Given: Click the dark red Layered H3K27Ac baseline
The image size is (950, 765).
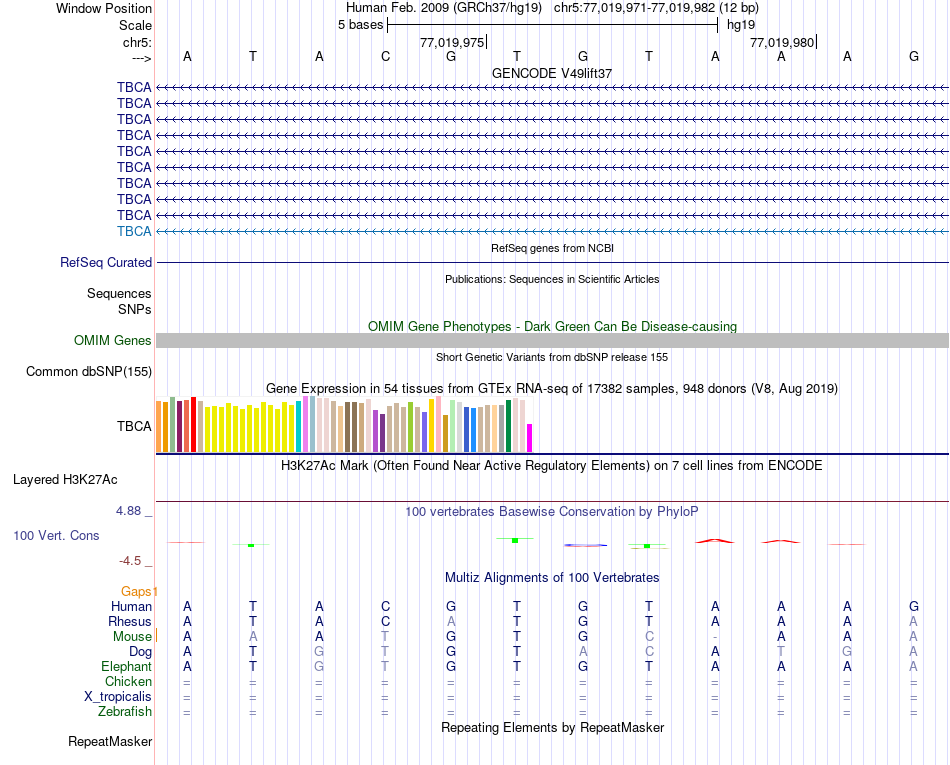Looking at the screenshot, I should coord(552,502).
